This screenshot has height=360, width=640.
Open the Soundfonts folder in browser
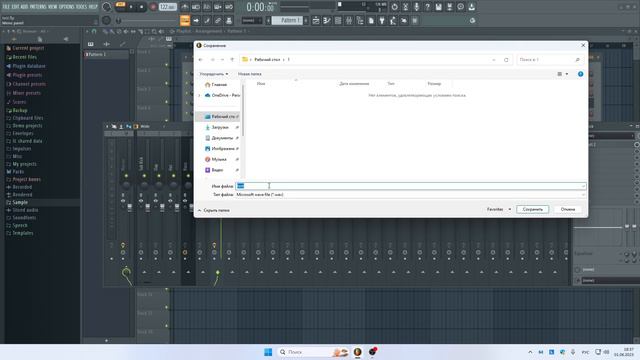[24, 218]
